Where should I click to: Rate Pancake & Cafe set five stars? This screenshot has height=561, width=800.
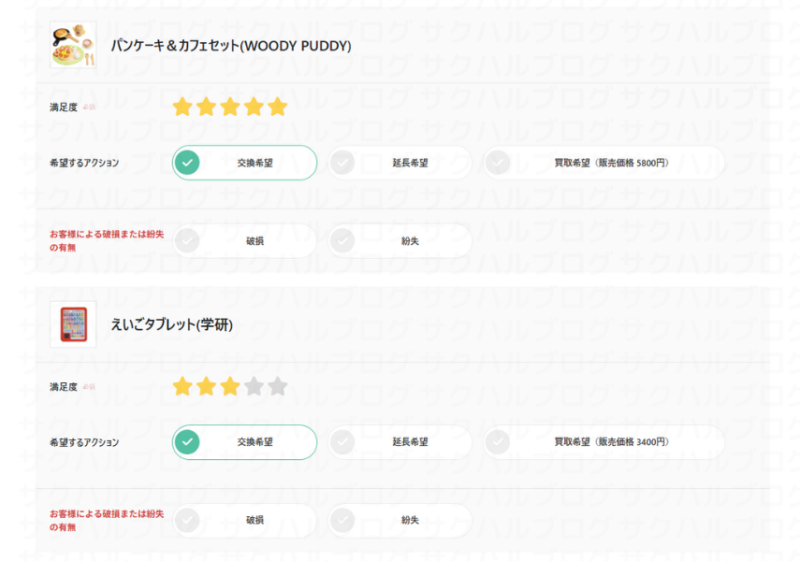click(278, 107)
